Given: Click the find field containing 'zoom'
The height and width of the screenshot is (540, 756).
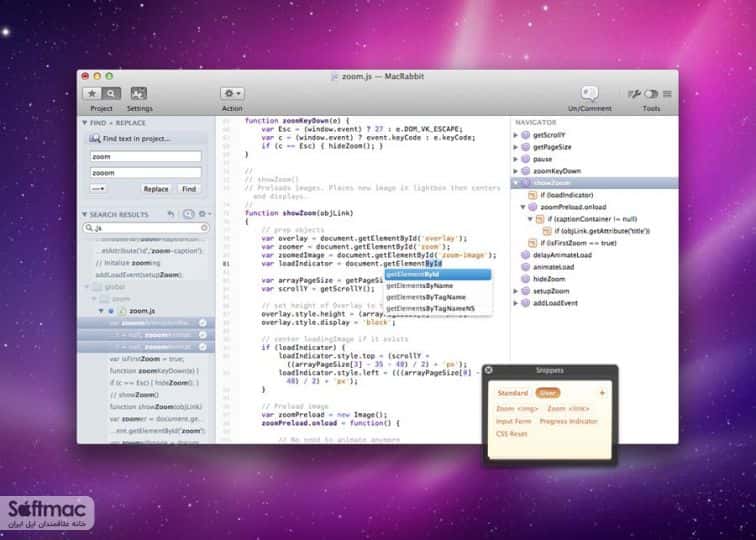Looking at the screenshot, I should [146, 156].
